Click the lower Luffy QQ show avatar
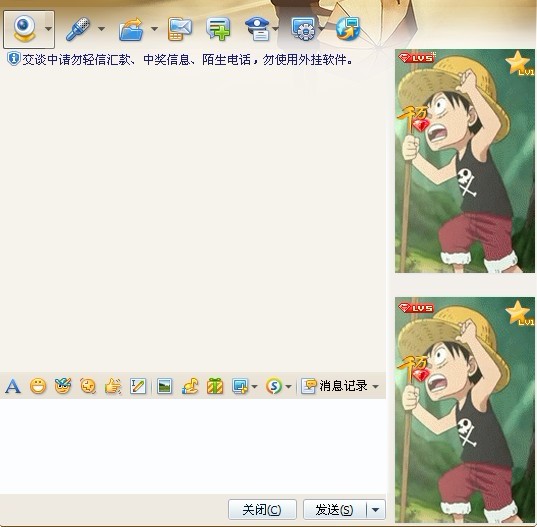Screen dimensions: 537x527 465,410
